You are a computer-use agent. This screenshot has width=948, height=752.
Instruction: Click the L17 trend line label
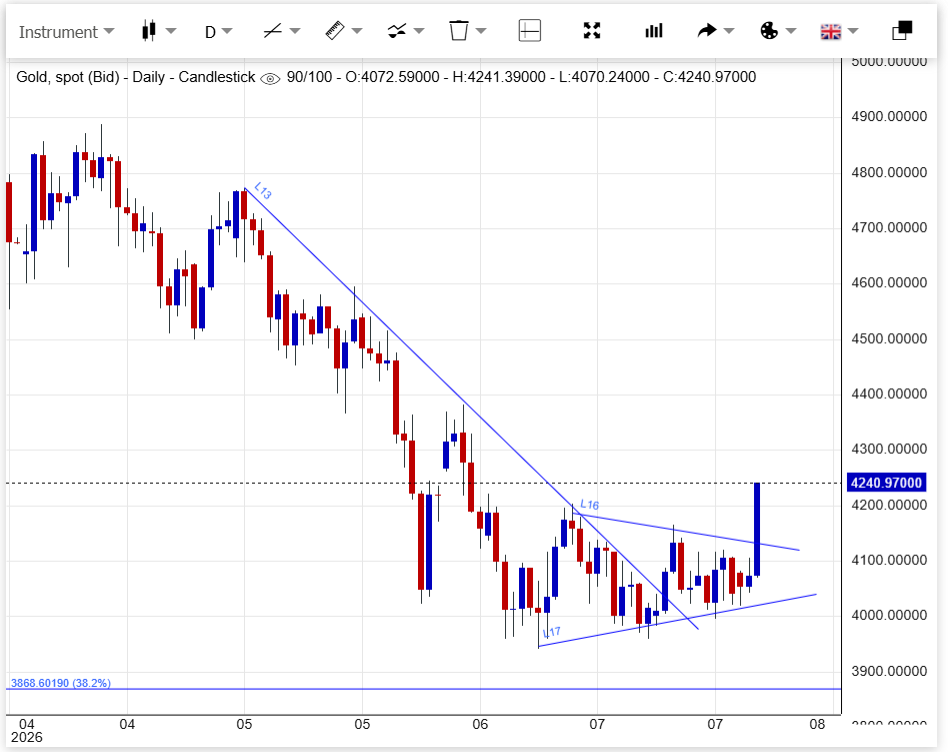(552, 632)
